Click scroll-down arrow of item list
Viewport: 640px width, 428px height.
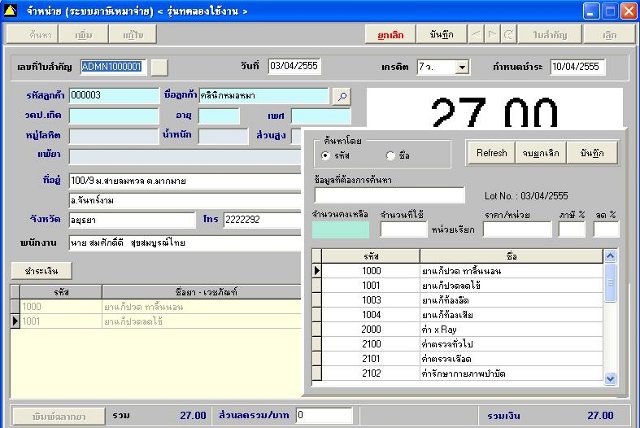(611, 380)
